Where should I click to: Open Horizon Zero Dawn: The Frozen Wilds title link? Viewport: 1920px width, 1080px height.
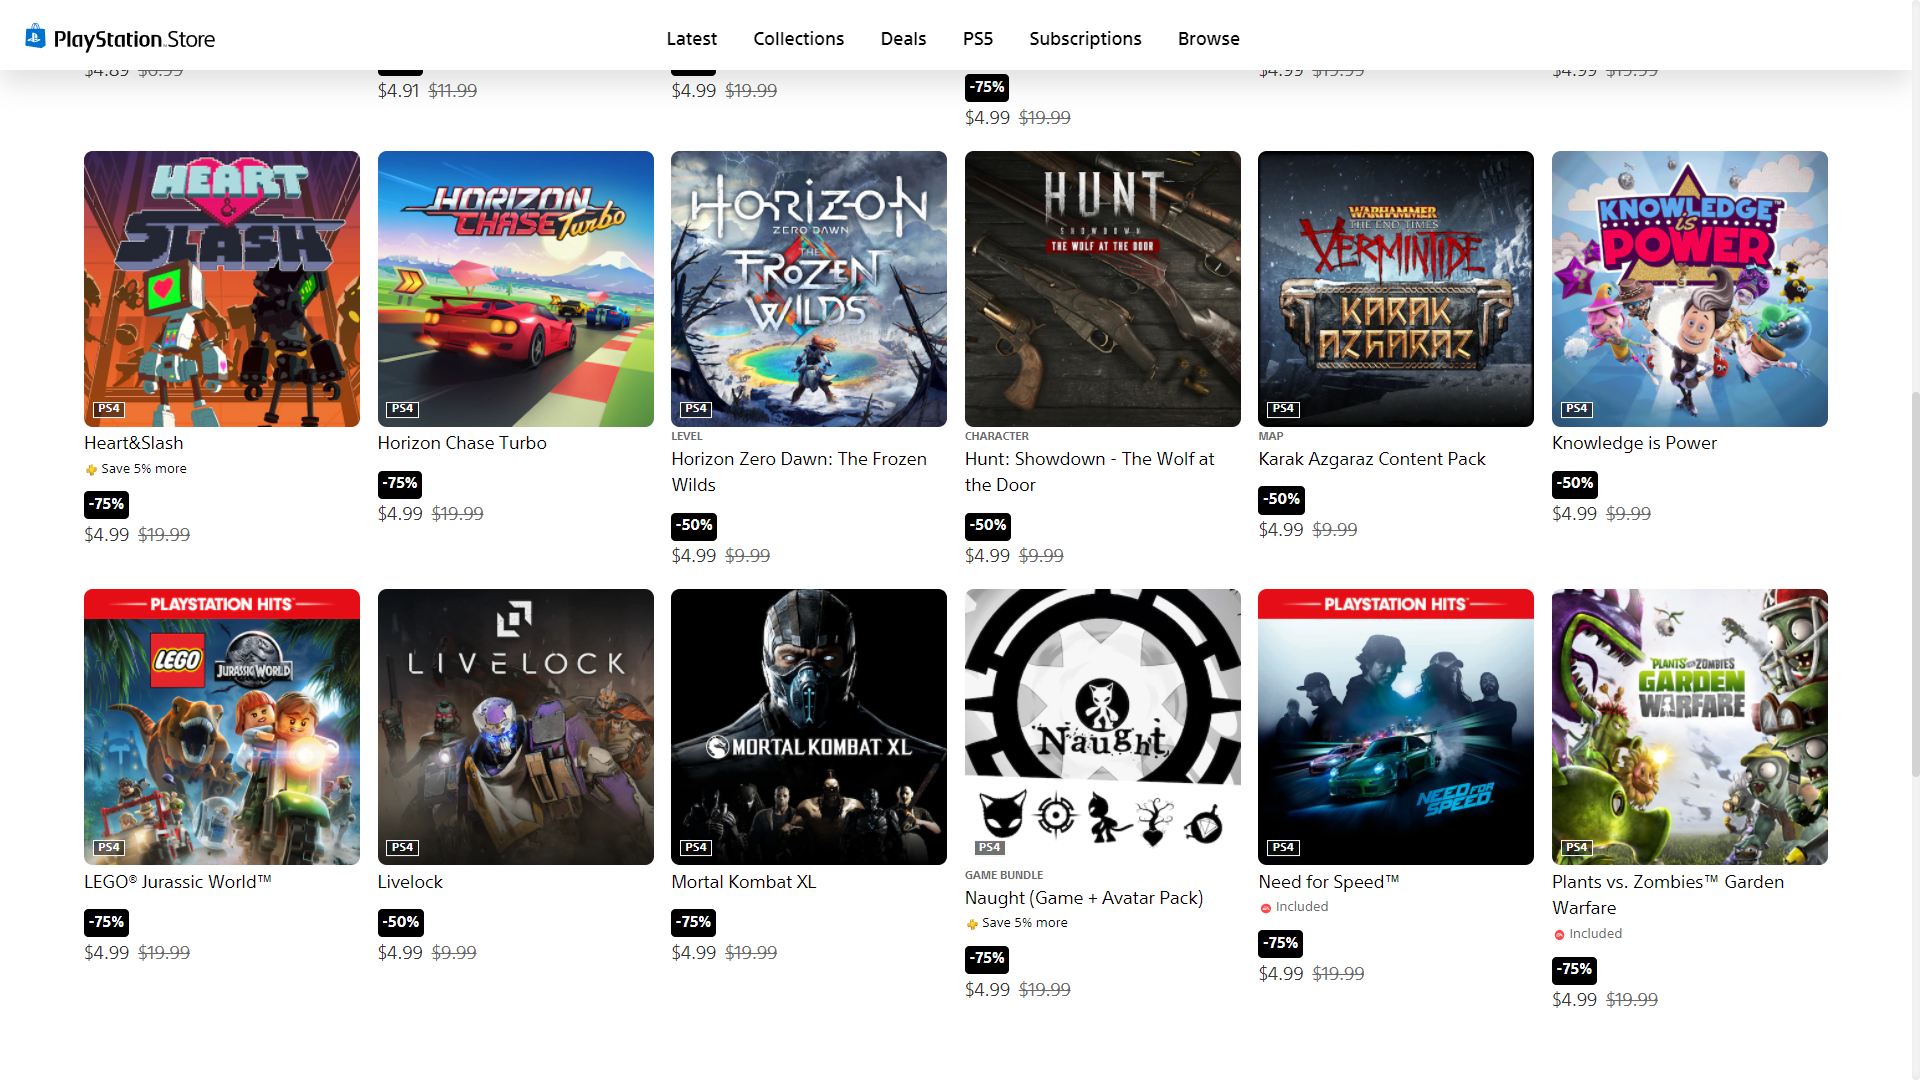point(799,472)
